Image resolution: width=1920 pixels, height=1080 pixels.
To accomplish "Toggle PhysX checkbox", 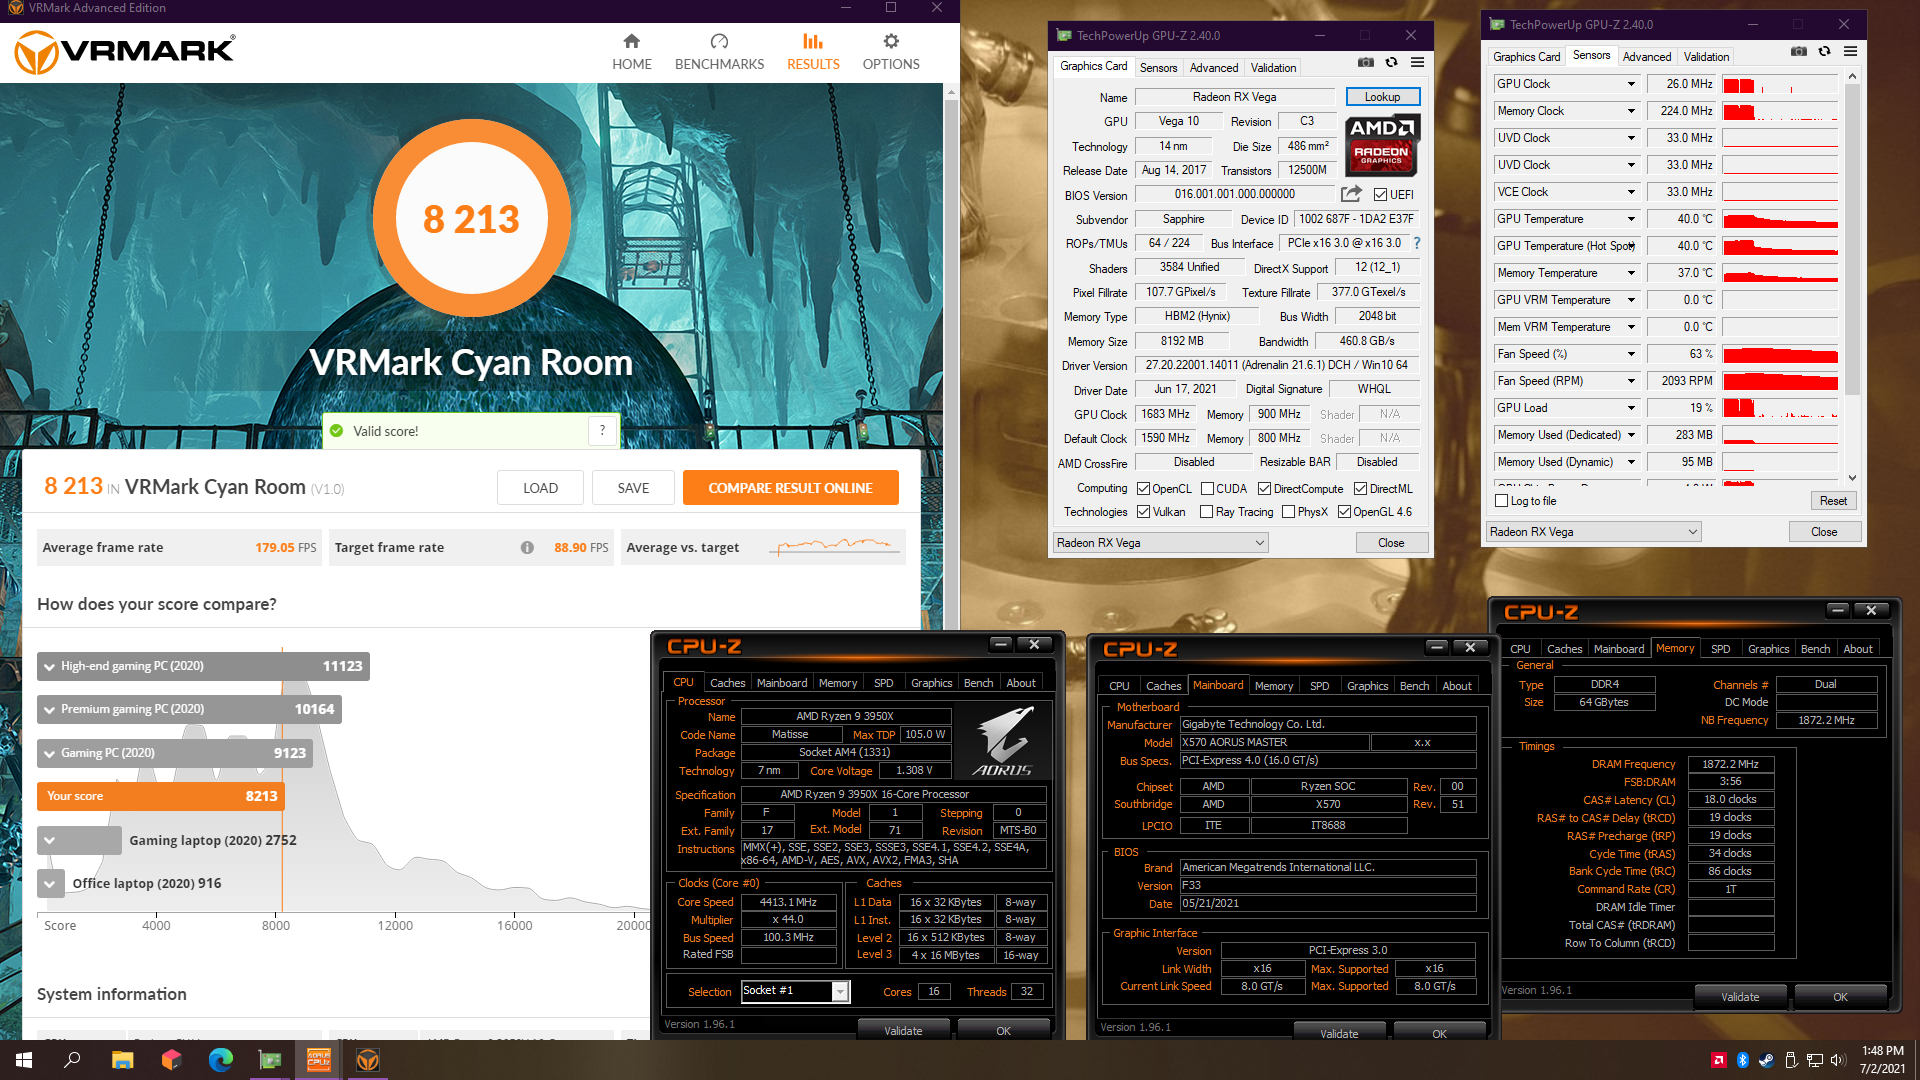I will pyautogui.click(x=1288, y=512).
